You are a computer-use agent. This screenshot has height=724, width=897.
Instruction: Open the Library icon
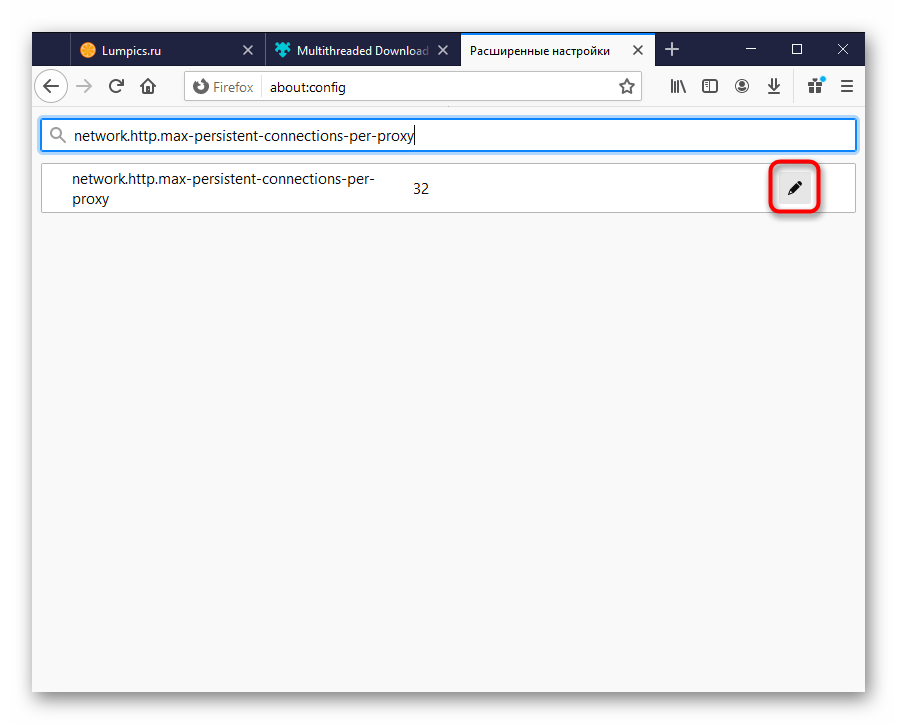[x=678, y=86]
